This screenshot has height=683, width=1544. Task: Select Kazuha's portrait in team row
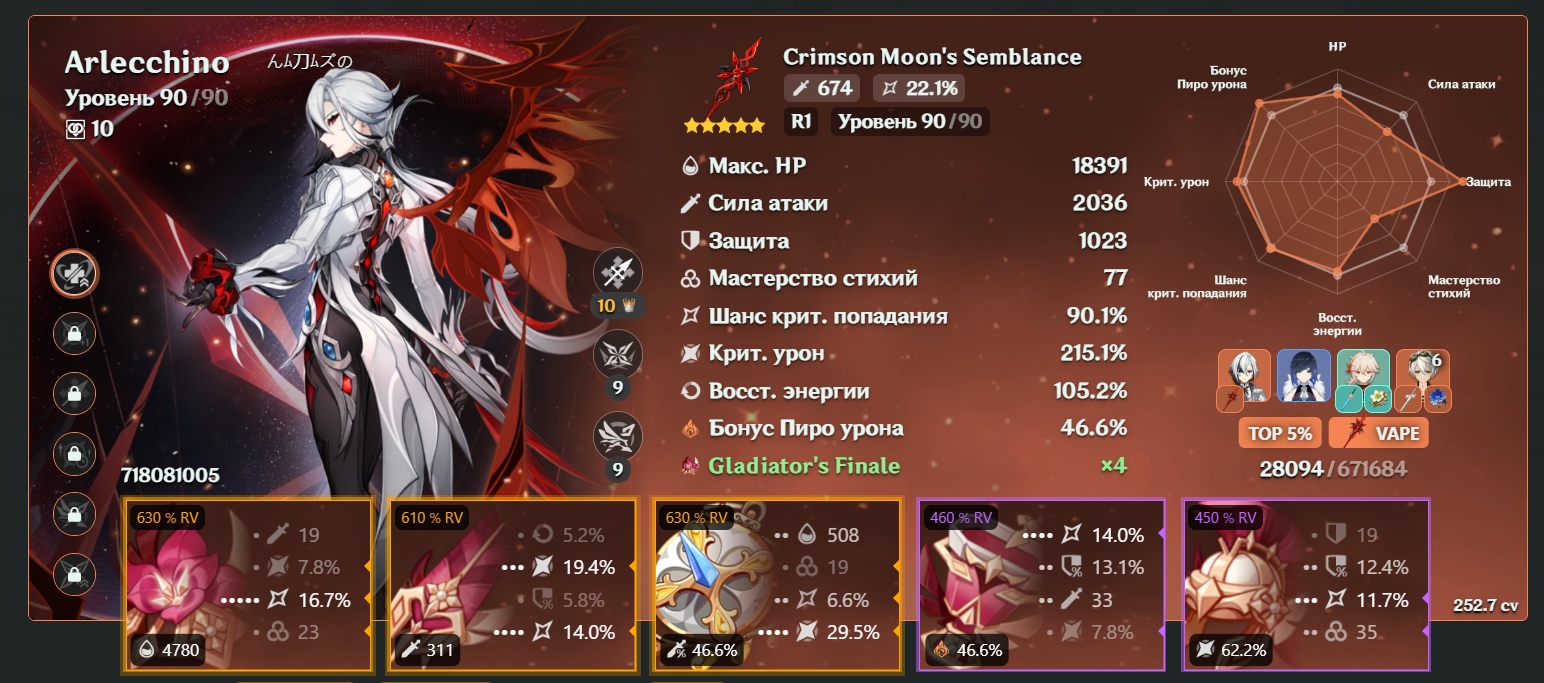point(1363,377)
